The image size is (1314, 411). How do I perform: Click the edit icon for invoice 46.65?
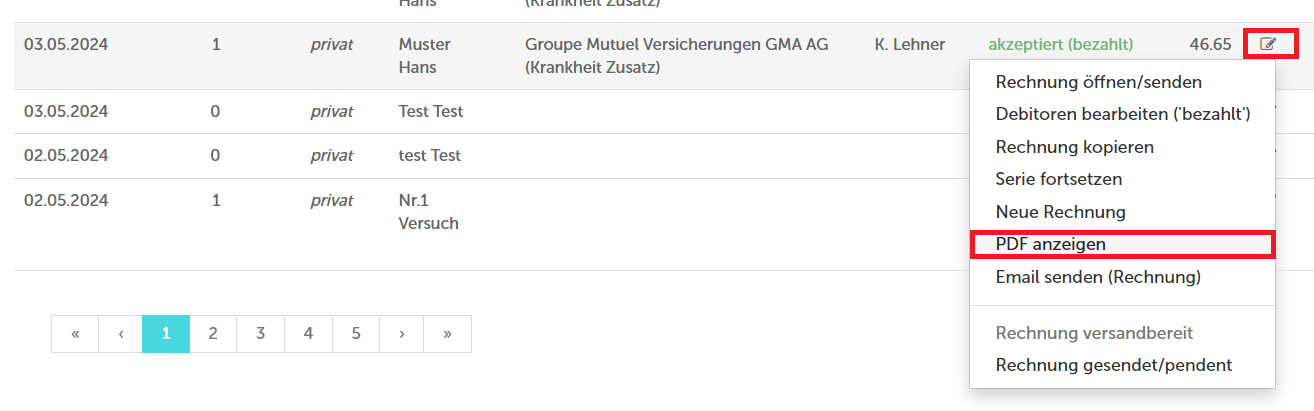tap(1269, 44)
